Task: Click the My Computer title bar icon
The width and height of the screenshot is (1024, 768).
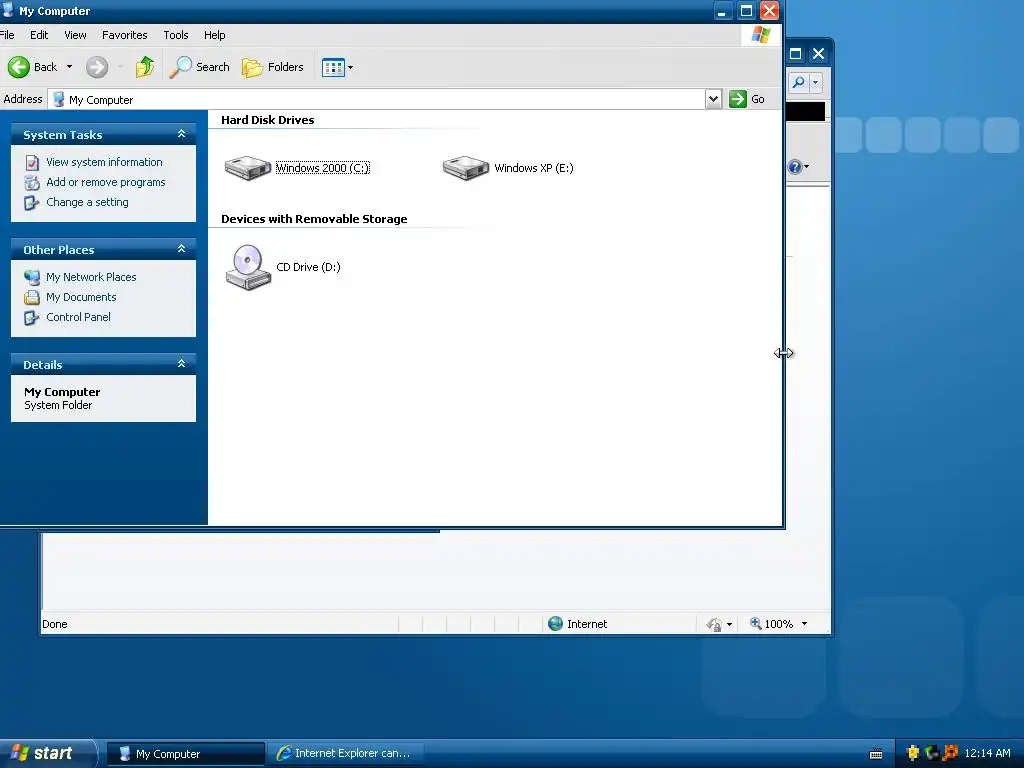Action: (8, 10)
